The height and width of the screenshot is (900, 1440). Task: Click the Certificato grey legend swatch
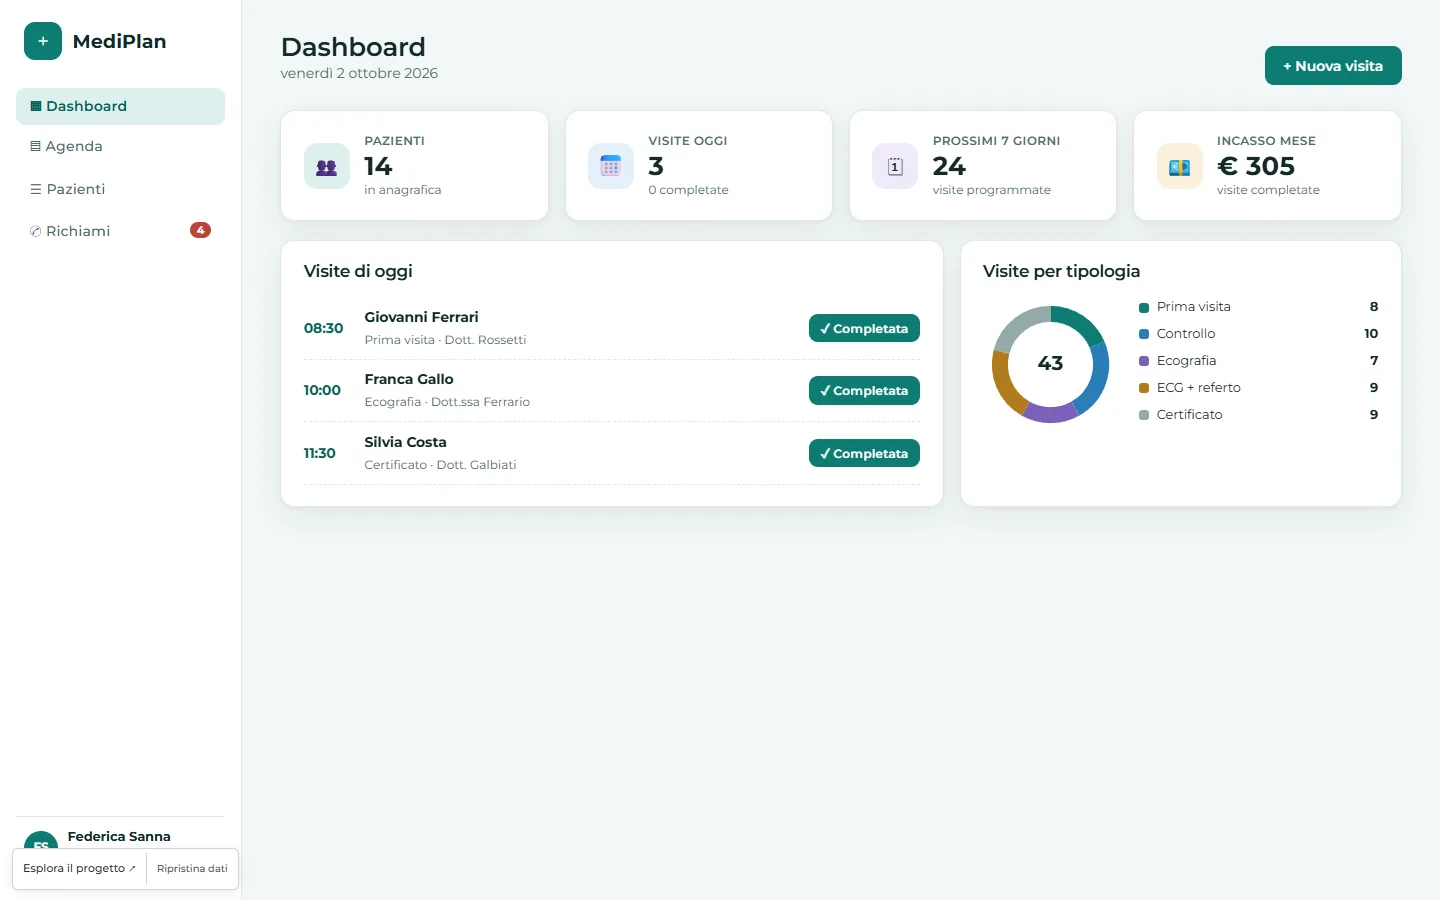click(1144, 415)
